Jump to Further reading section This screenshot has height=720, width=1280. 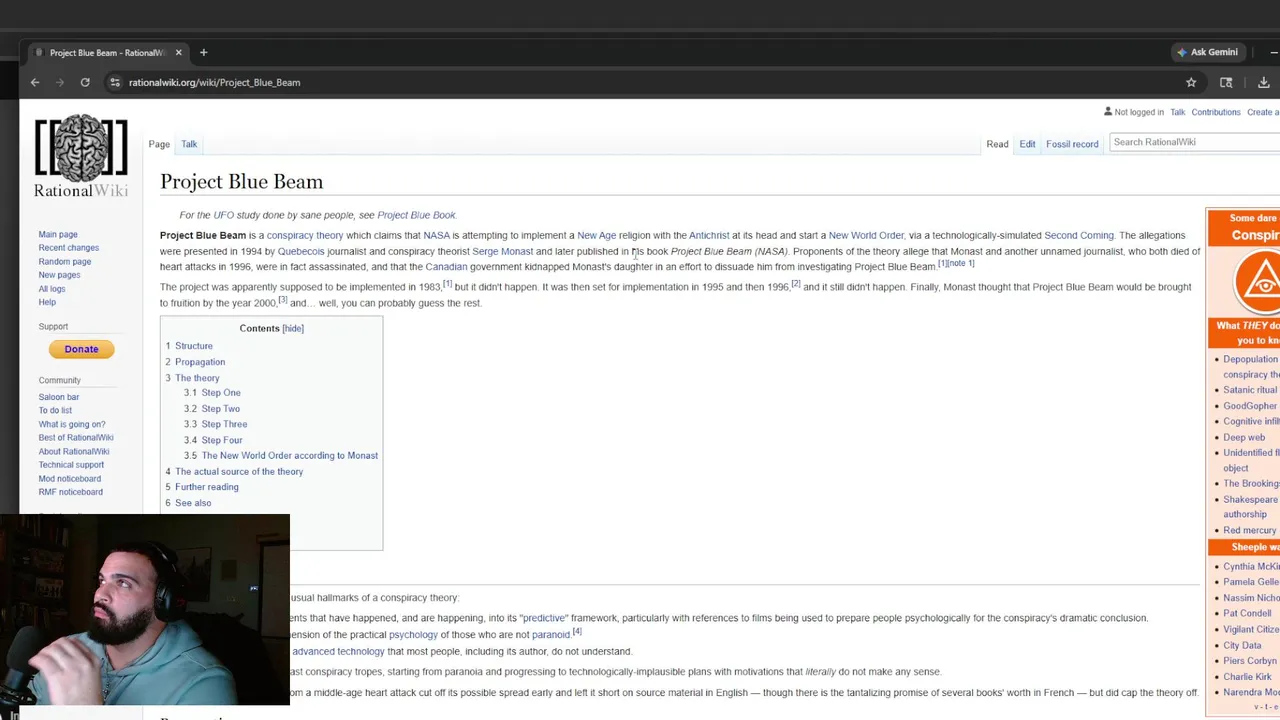click(207, 487)
